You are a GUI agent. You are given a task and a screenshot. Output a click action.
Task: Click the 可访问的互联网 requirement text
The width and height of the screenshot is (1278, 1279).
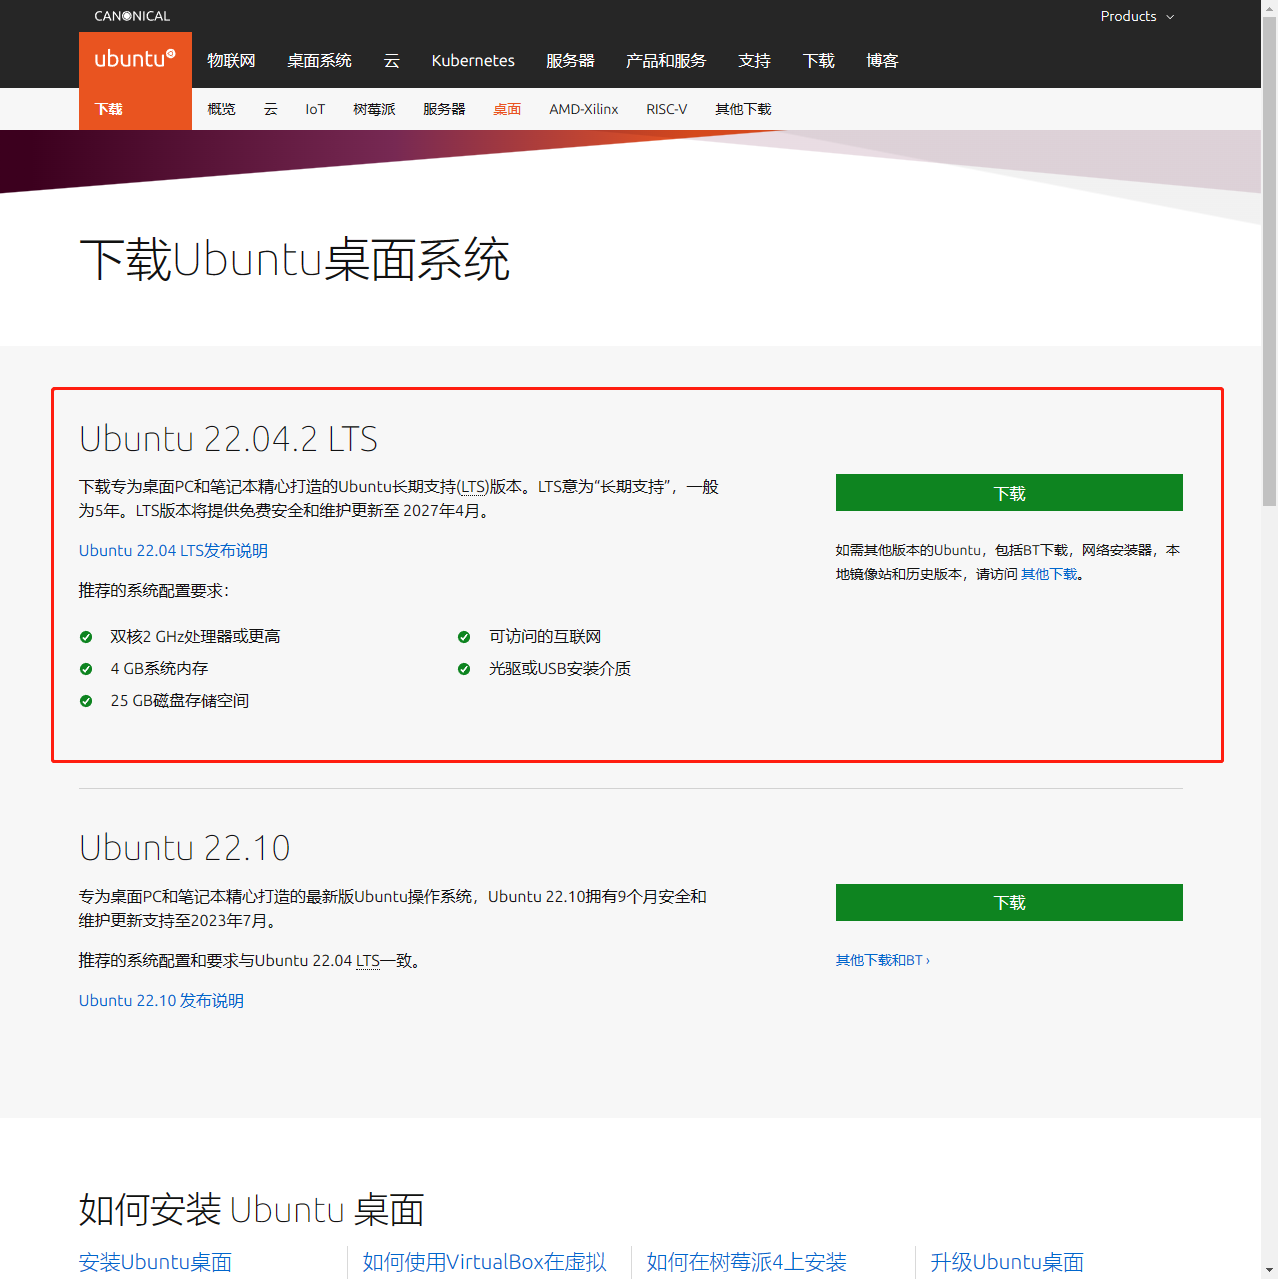[545, 637]
